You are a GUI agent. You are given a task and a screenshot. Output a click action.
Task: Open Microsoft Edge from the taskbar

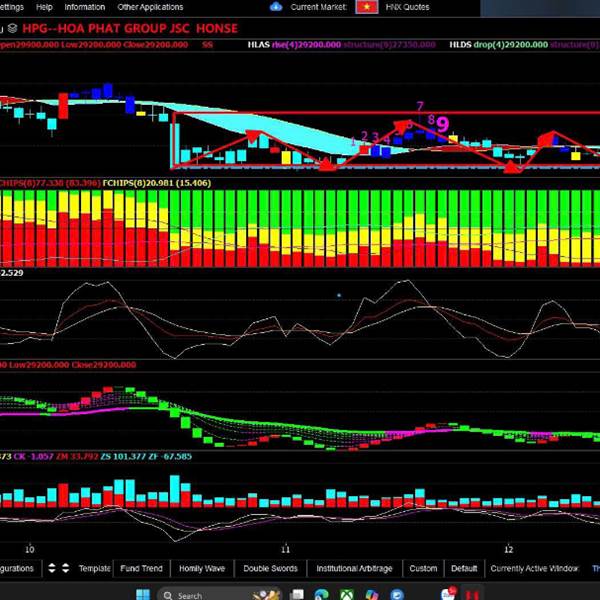coord(321,595)
